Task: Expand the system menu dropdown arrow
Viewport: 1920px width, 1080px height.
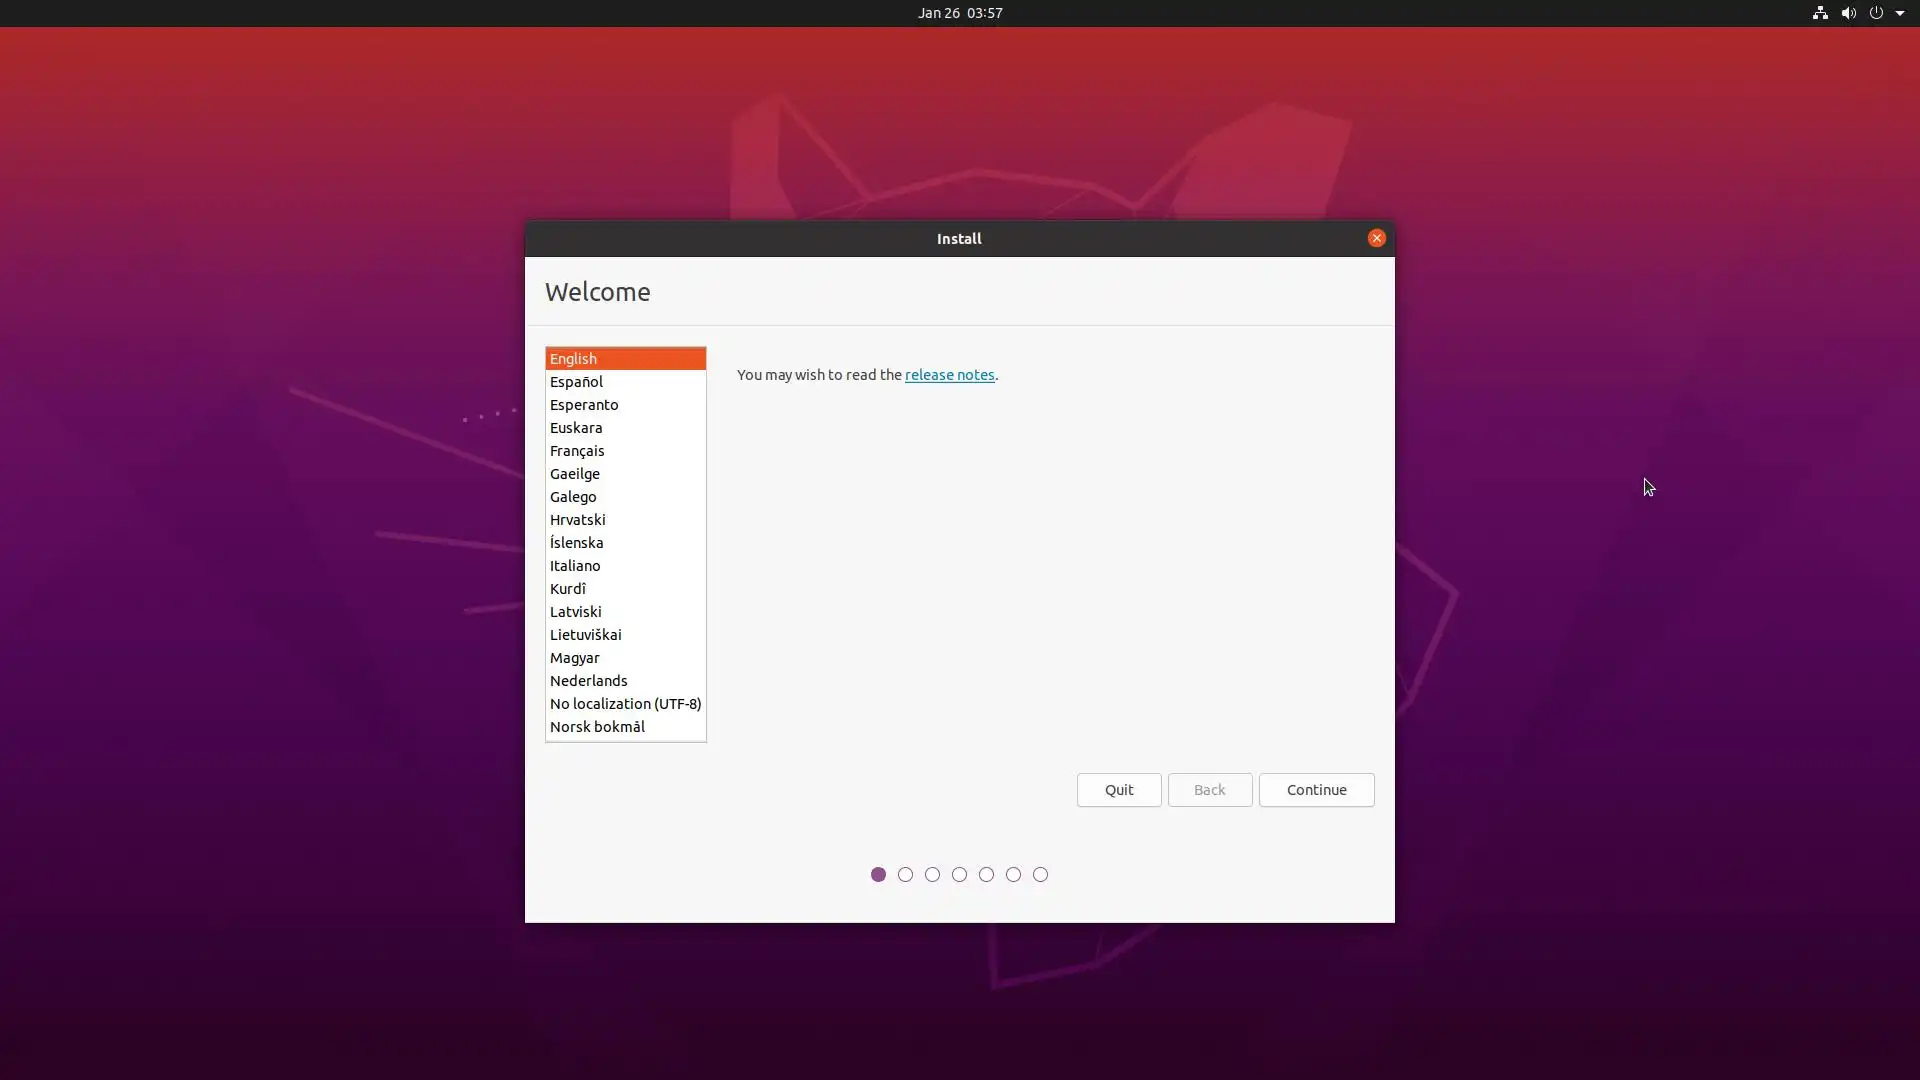Action: coord(1900,13)
